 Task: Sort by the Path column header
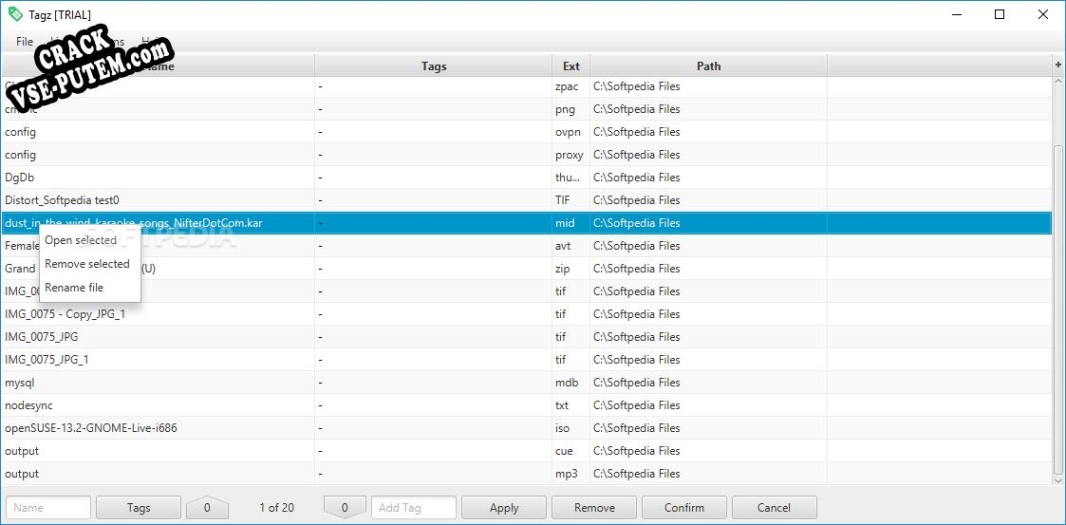[x=708, y=66]
